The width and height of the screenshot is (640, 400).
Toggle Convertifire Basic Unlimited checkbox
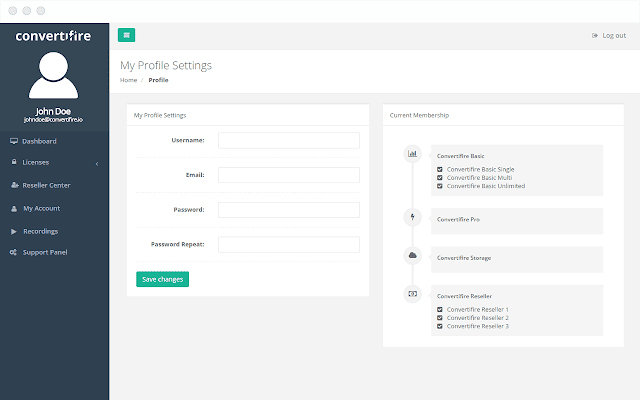click(x=440, y=186)
